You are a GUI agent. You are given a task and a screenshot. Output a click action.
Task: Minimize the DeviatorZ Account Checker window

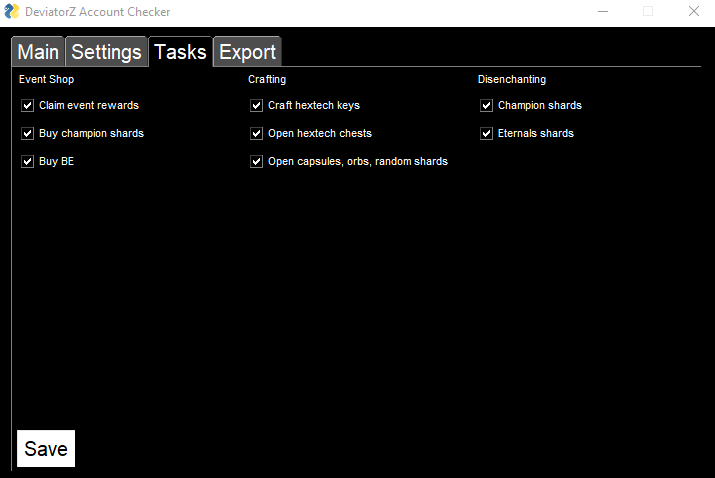pyautogui.click(x=603, y=11)
